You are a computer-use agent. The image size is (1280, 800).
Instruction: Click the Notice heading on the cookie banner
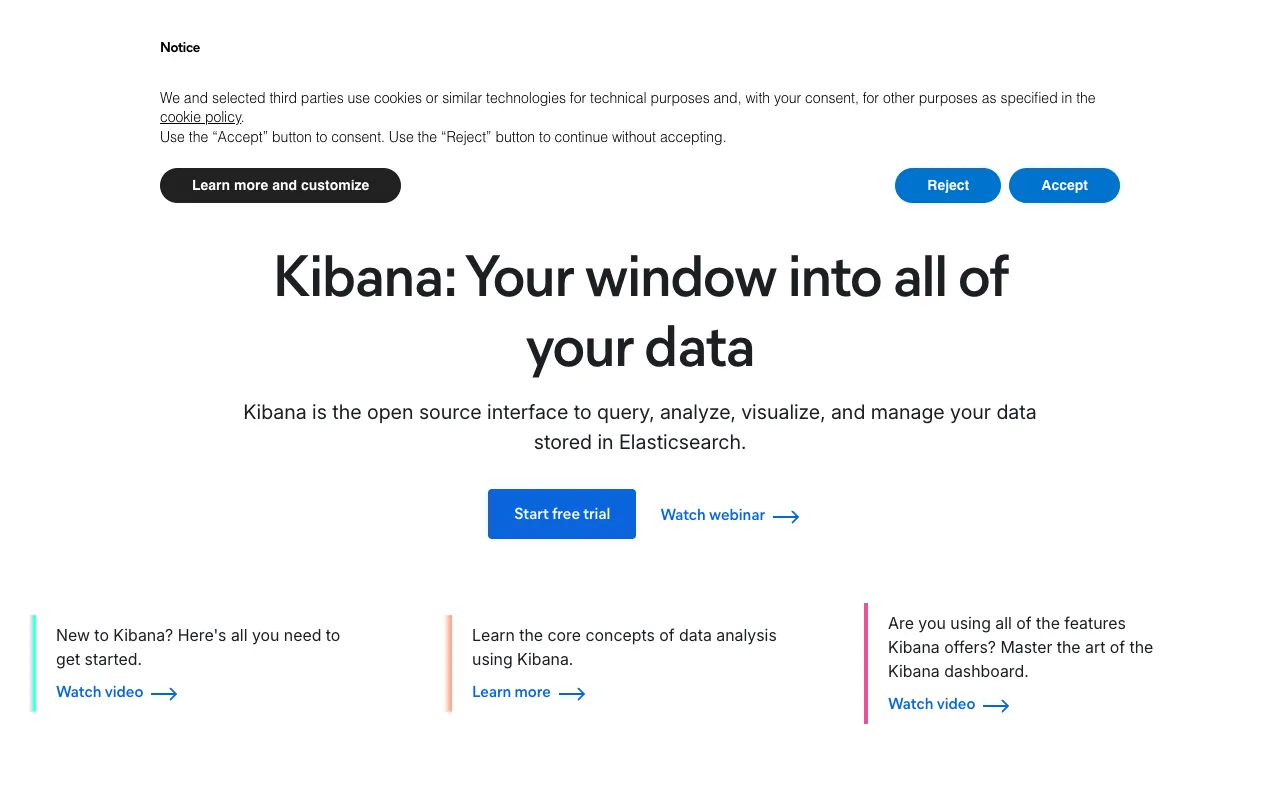[180, 47]
